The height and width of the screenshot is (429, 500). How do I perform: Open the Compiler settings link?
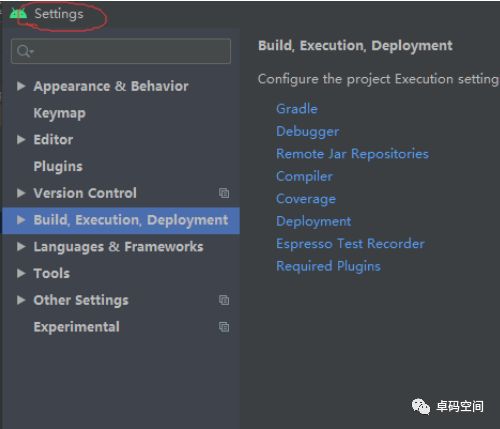point(304,176)
